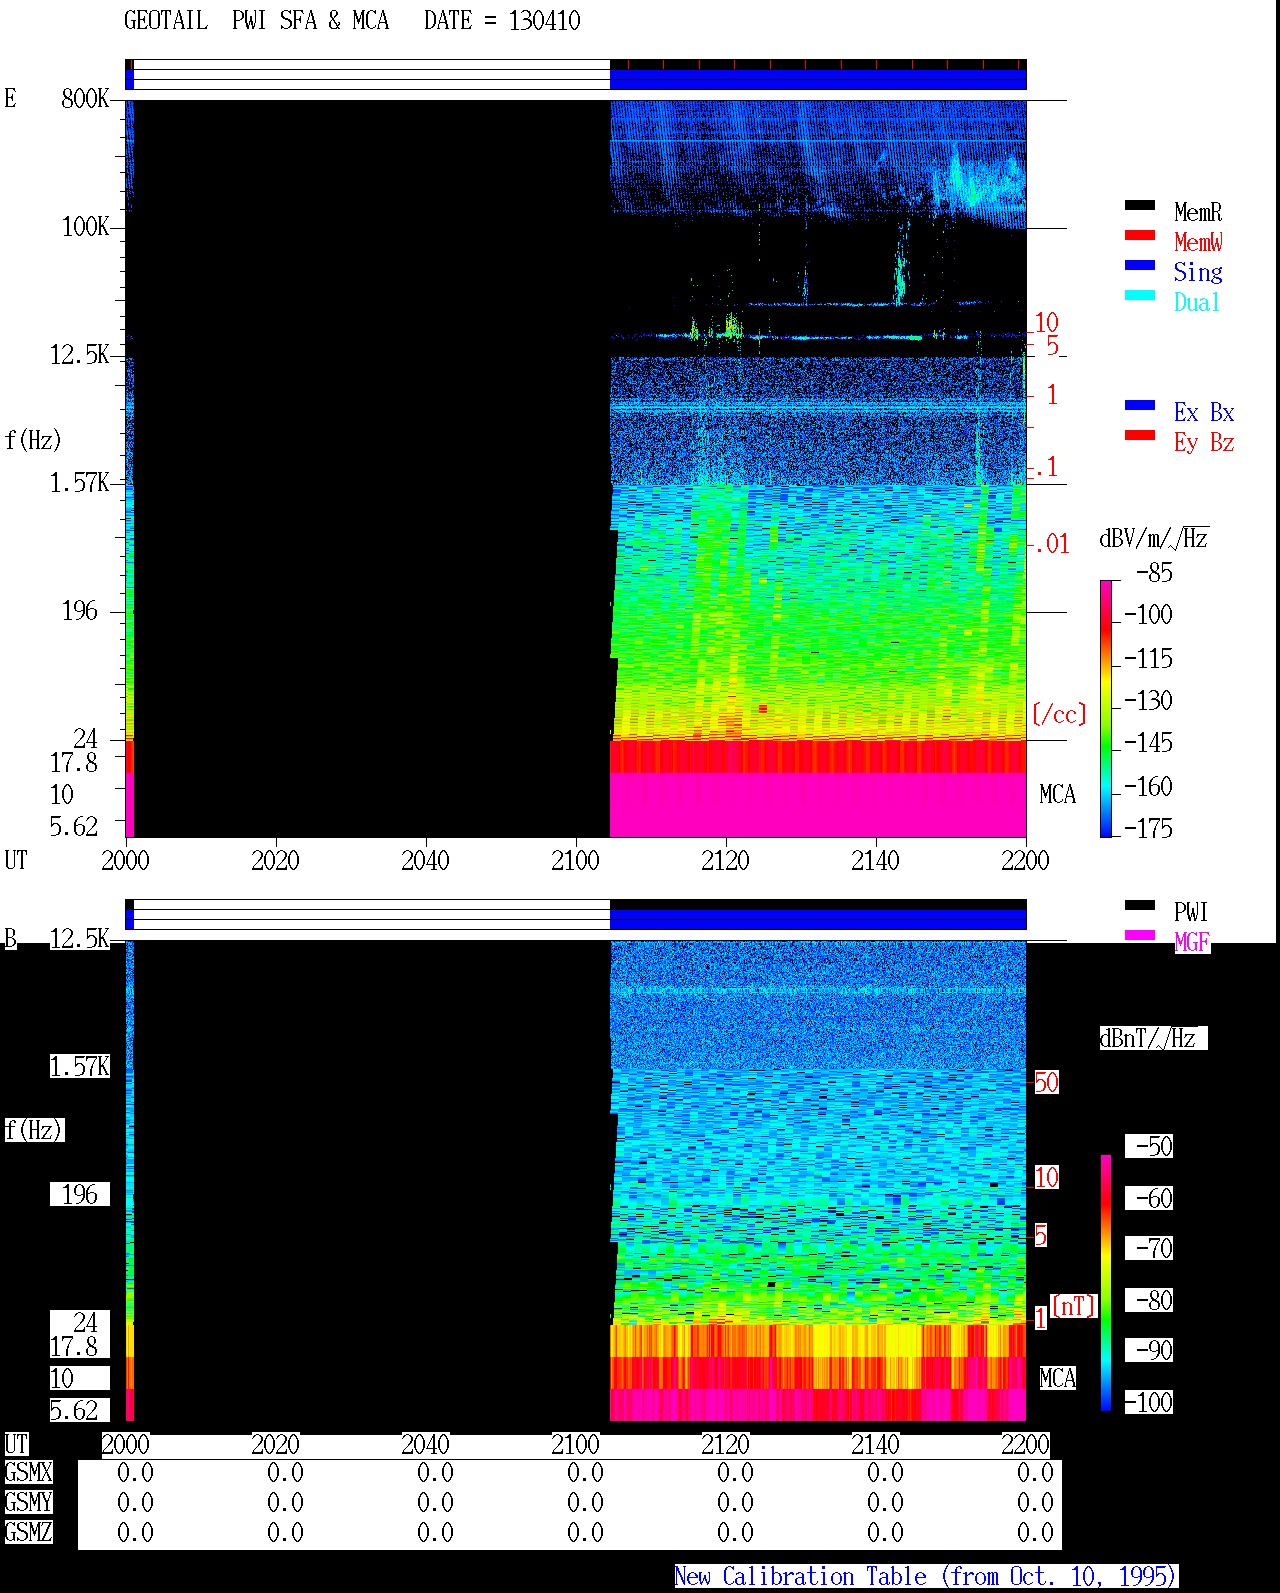Click the 2140 tick on magnetic spectrogram axis

(x=875, y=1444)
